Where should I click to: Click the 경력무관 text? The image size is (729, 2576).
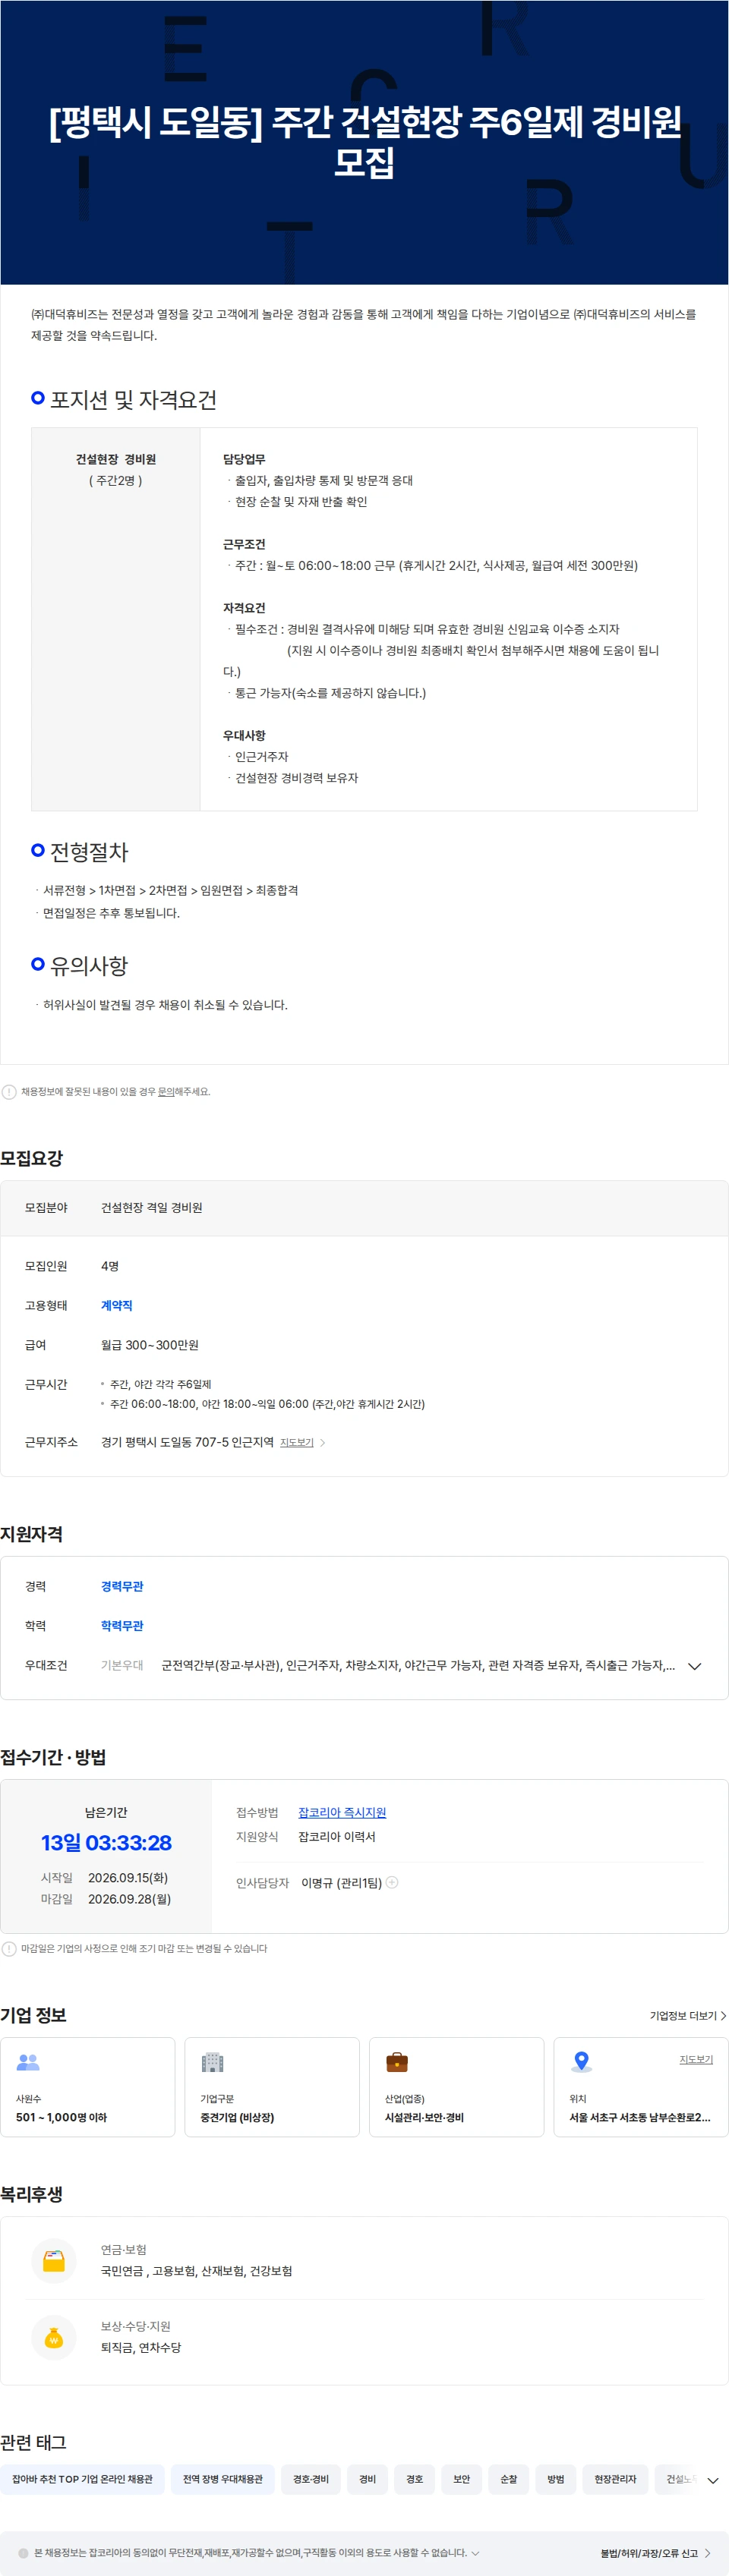coord(122,1586)
